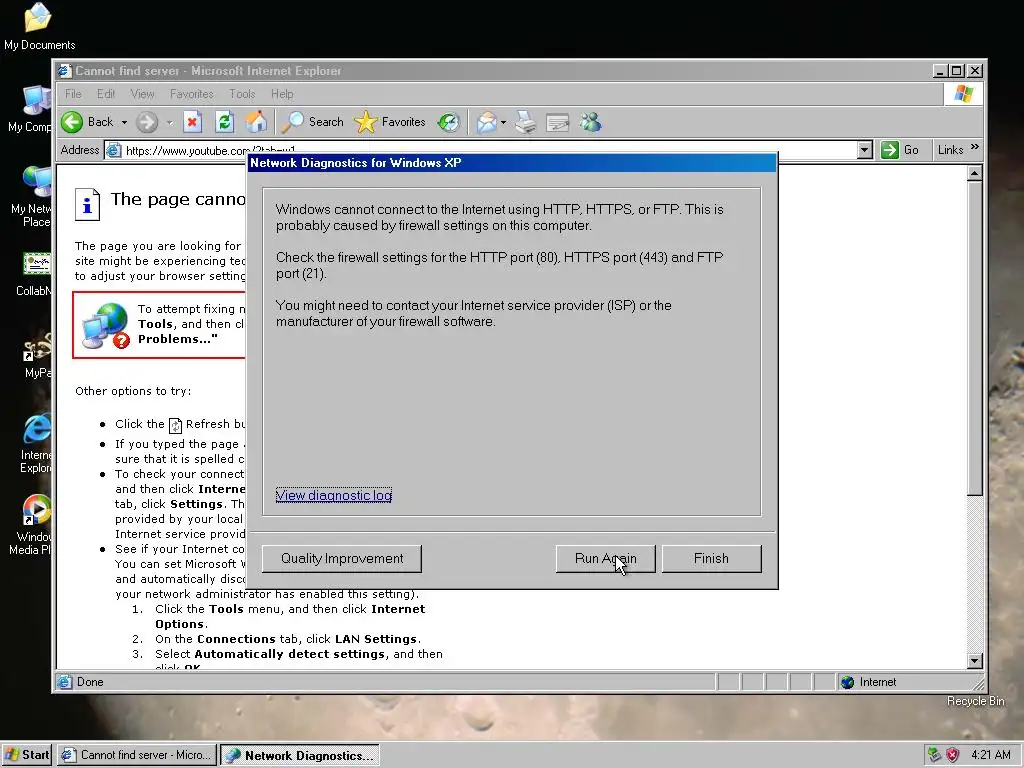Open the Mail button dropdown arrow
Image resolution: width=1024 pixels, height=768 pixels.
pos(503,122)
